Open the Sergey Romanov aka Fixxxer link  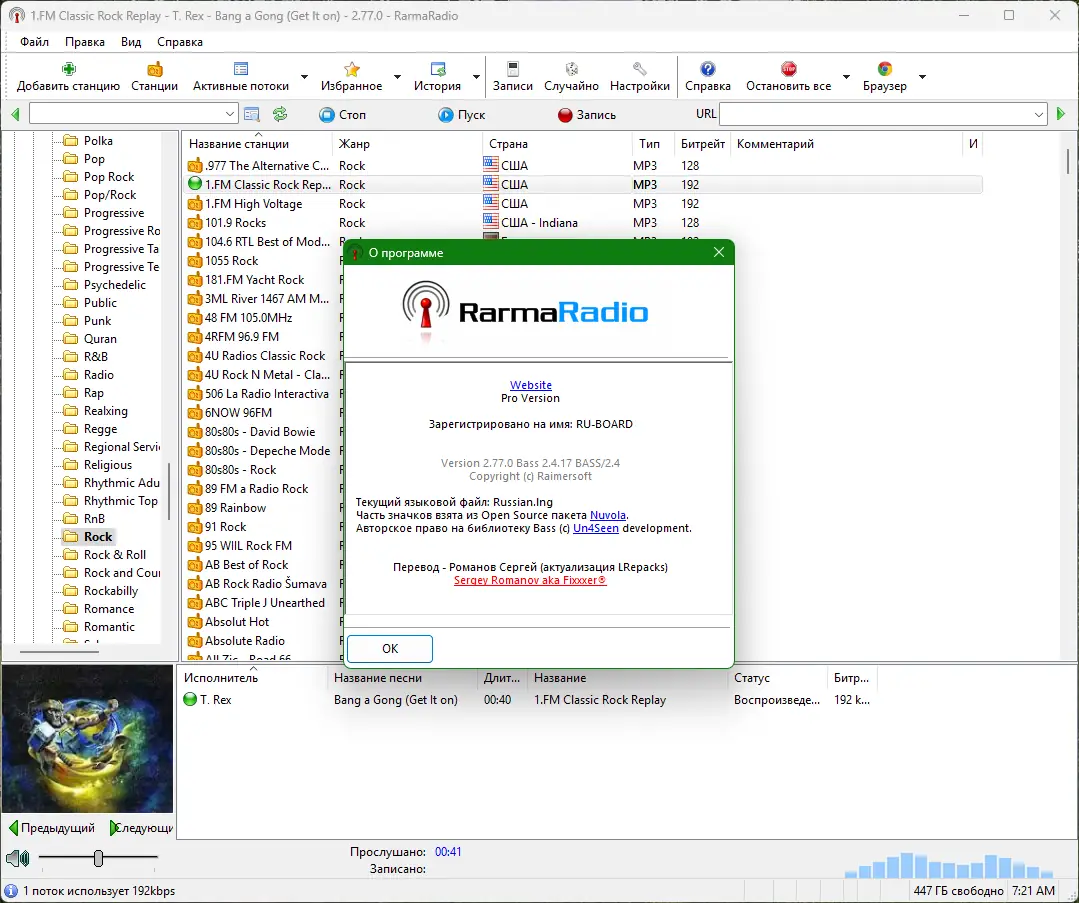pyautogui.click(x=530, y=580)
